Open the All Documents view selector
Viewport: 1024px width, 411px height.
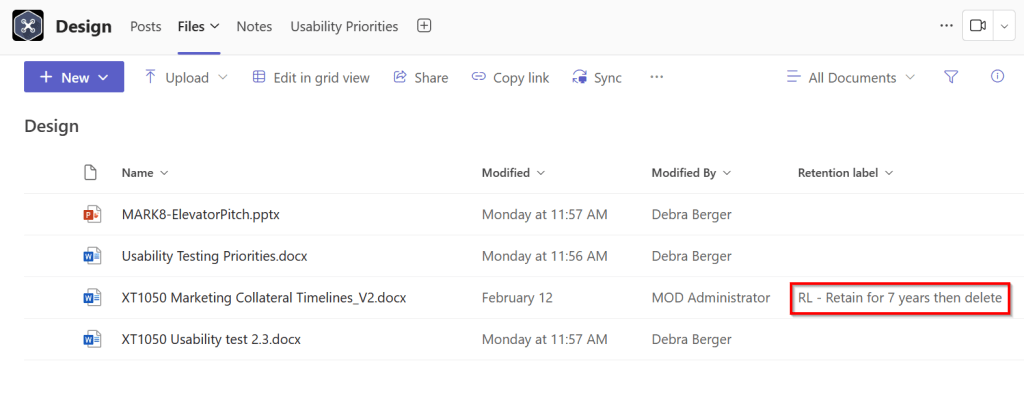pyautogui.click(x=852, y=77)
